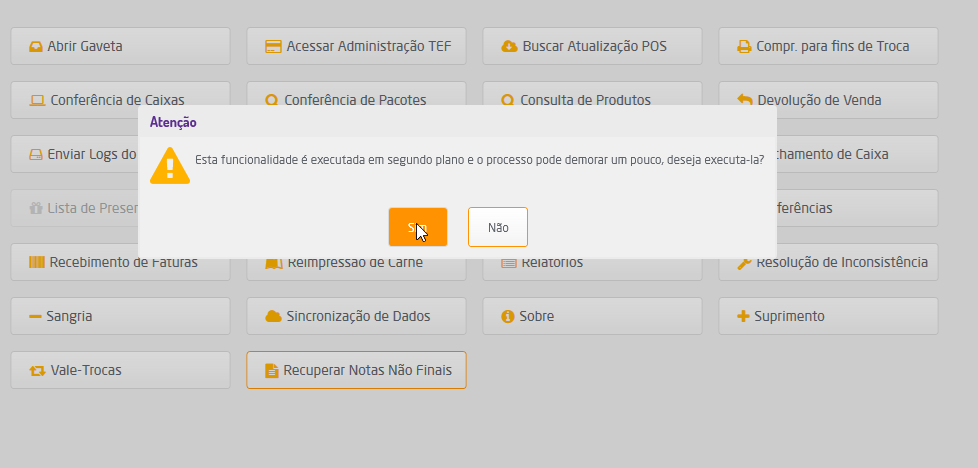Confirm the dialog with the orange Sim button
This screenshot has width=978, height=468.
(x=417, y=227)
